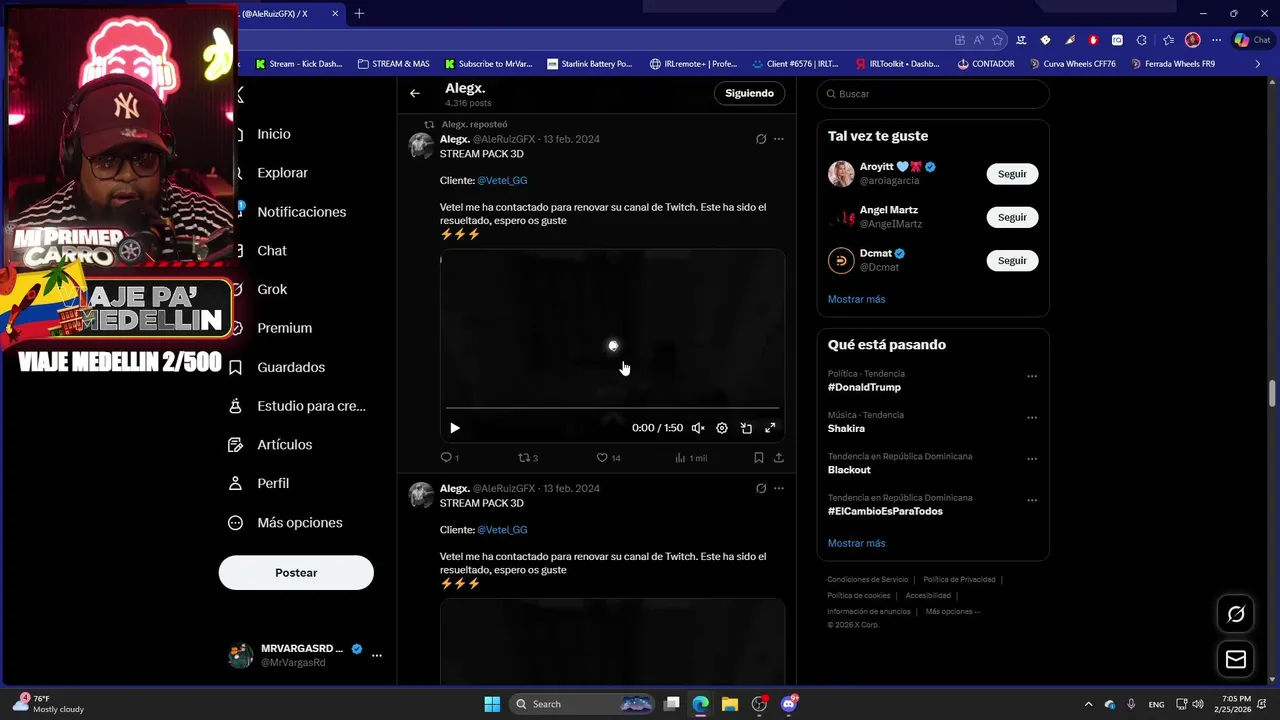The image size is (1280, 720).
Task: Open Chat in the X sidebar
Action: (271, 251)
